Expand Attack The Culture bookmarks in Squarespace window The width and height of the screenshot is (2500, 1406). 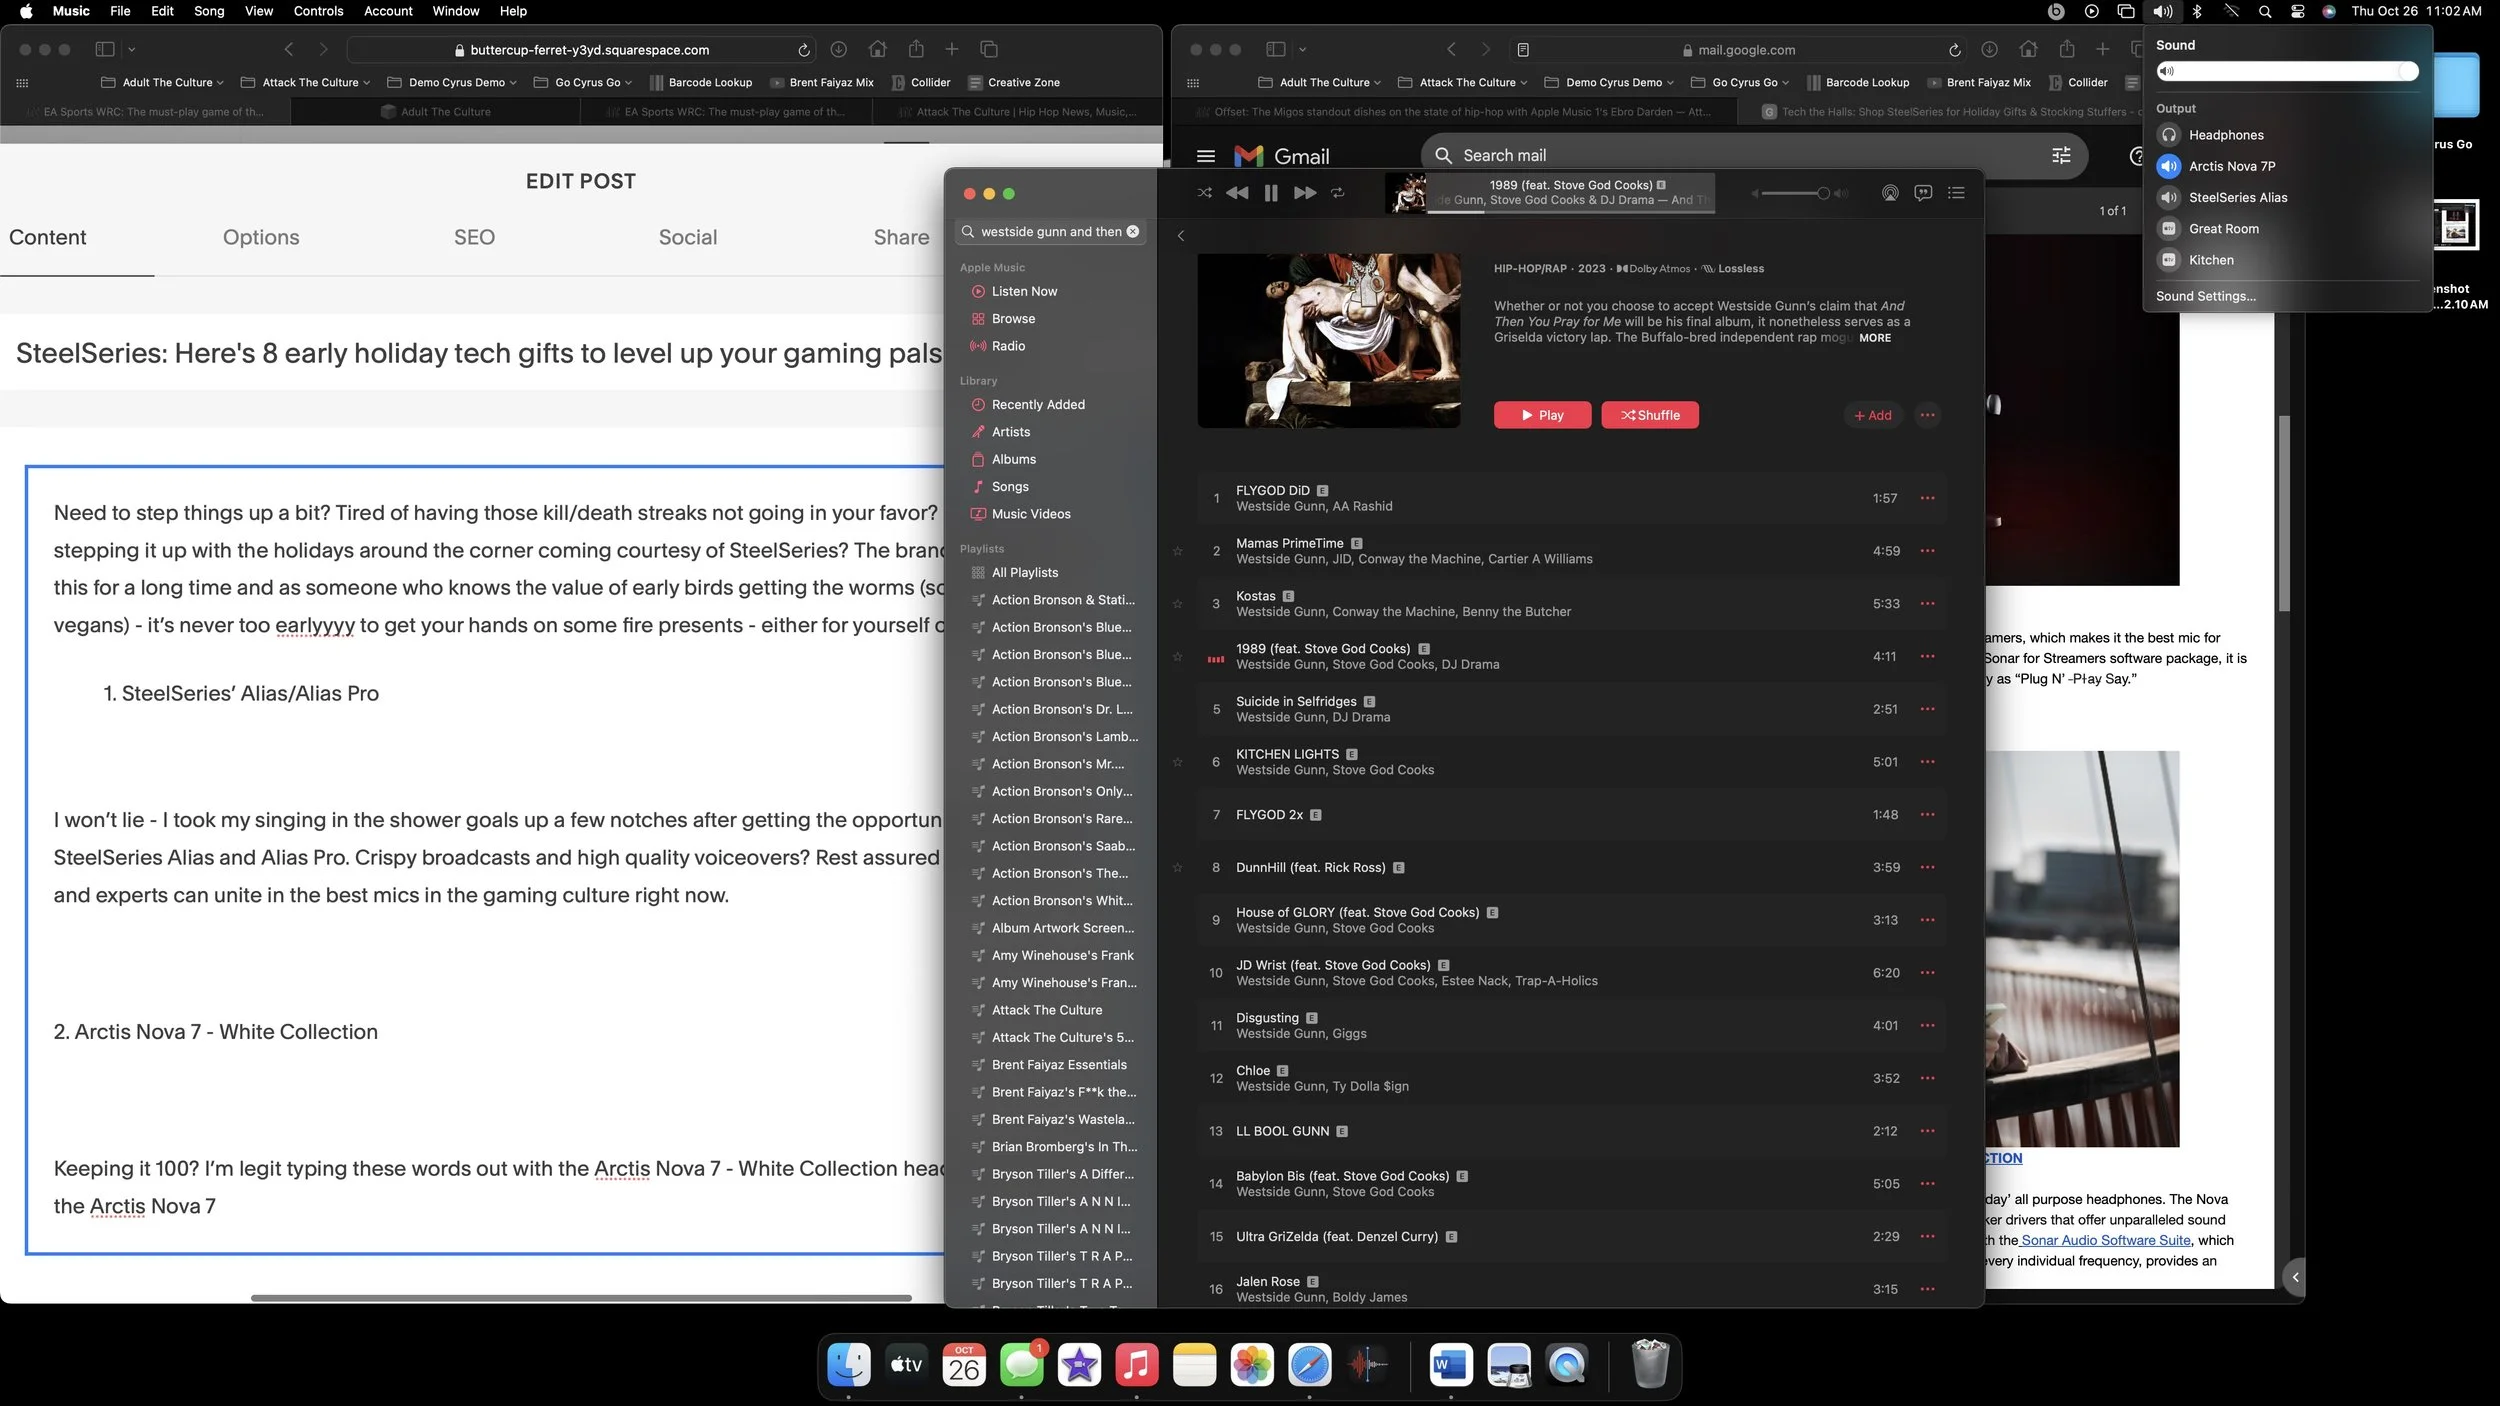[305, 83]
